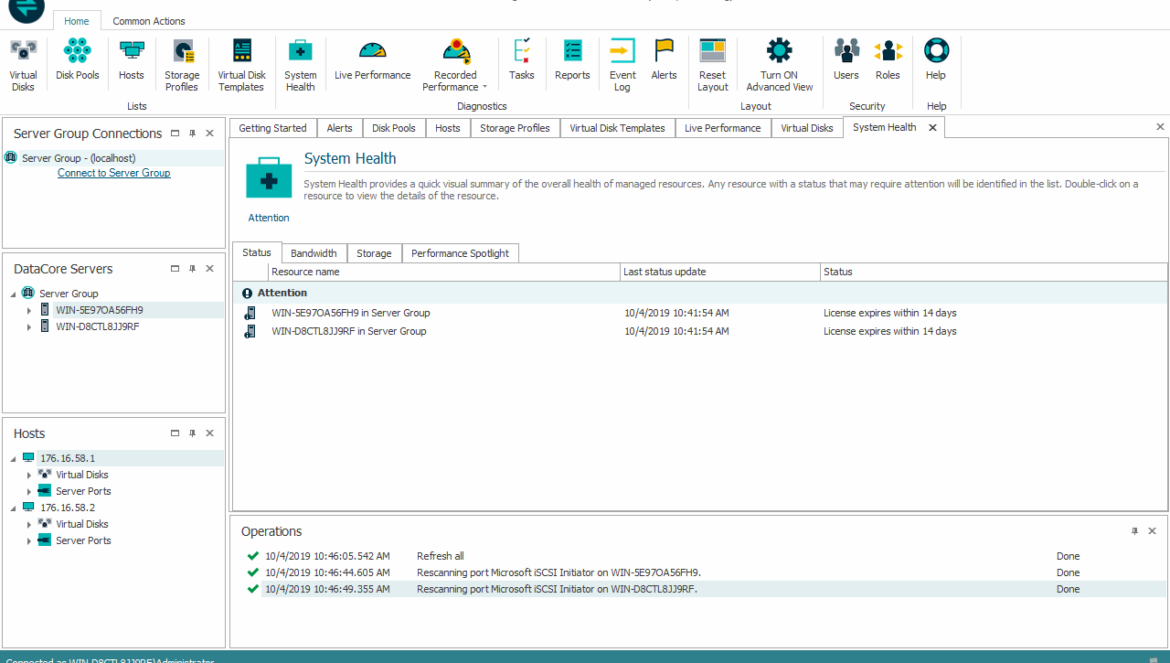This screenshot has height=663, width=1170.
Task: Maximize the Hosts panel
Action: pos(175,433)
